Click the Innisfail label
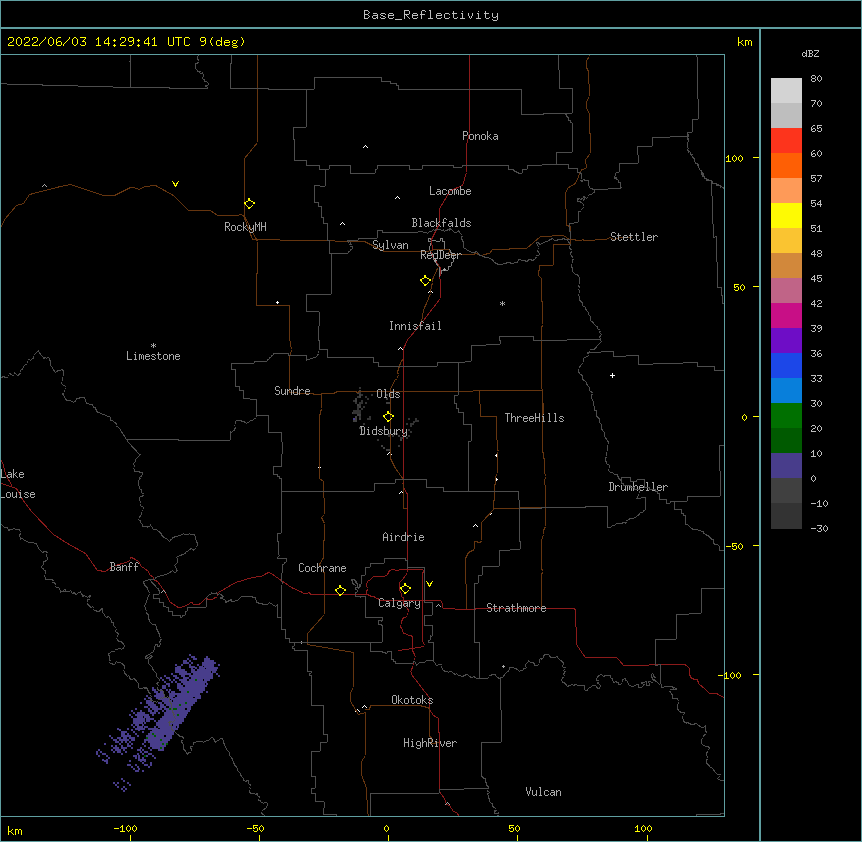This screenshot has height=842, width=862. (415, 326)
